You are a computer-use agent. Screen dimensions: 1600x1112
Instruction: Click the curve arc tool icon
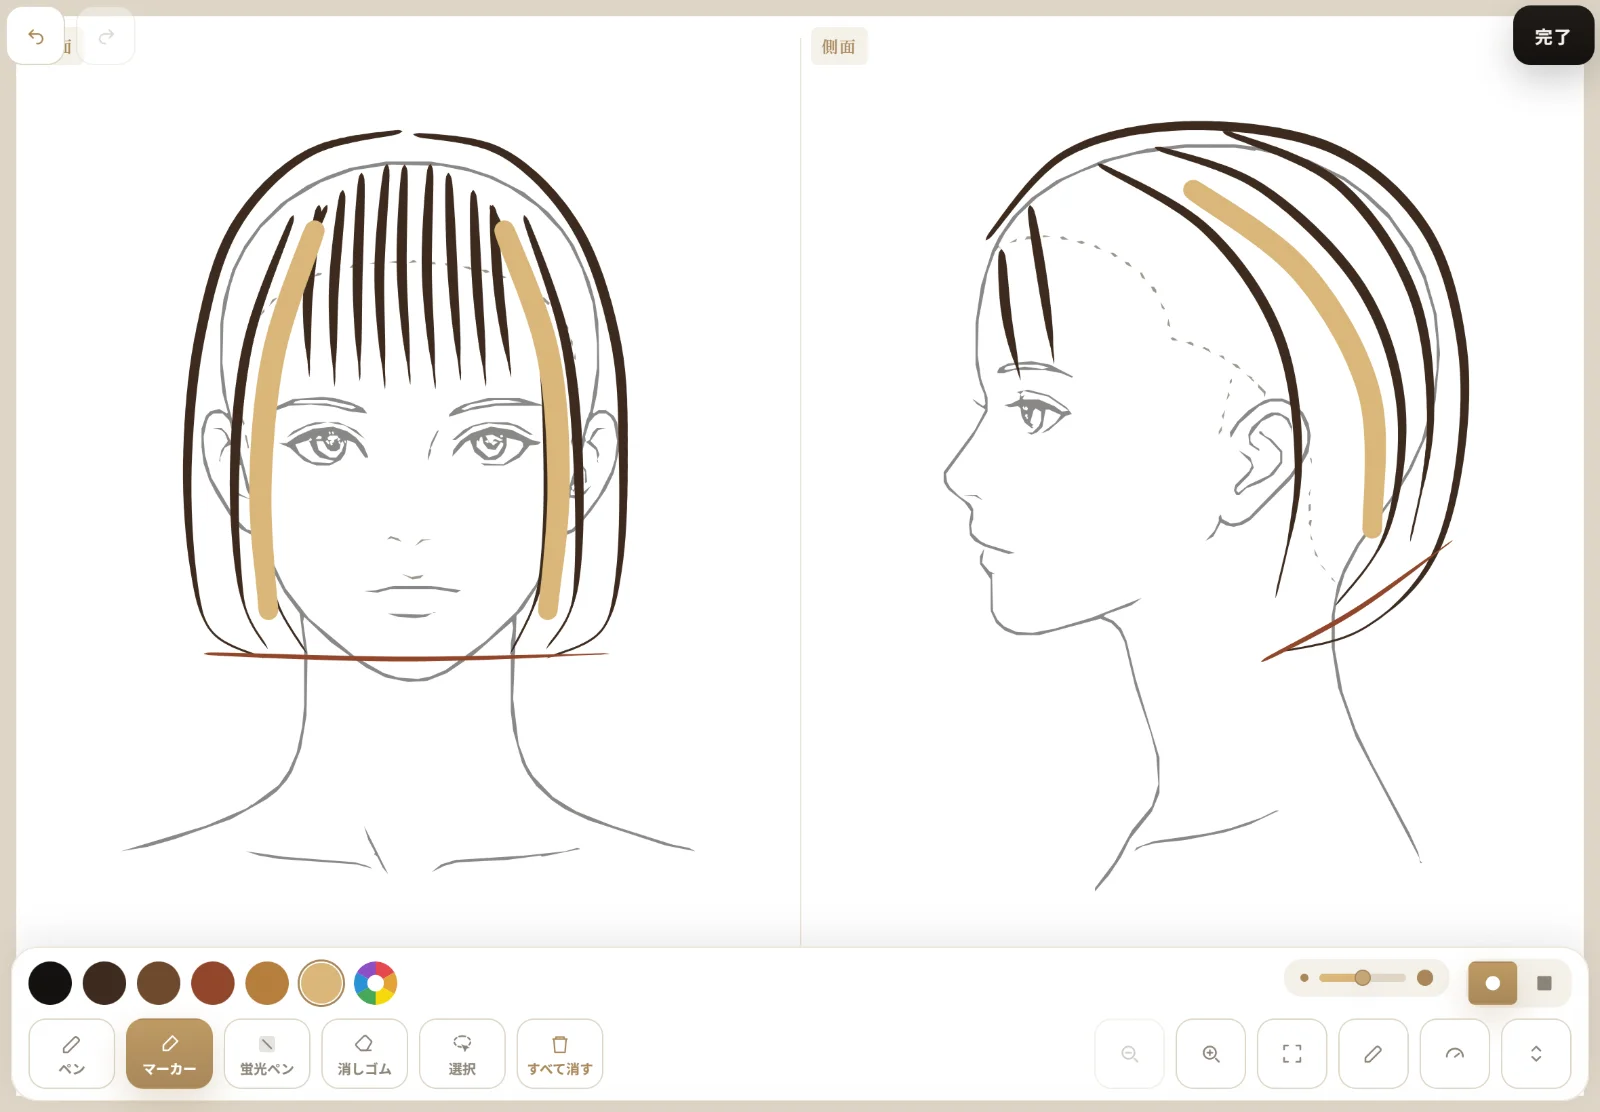[1455, 1054]
